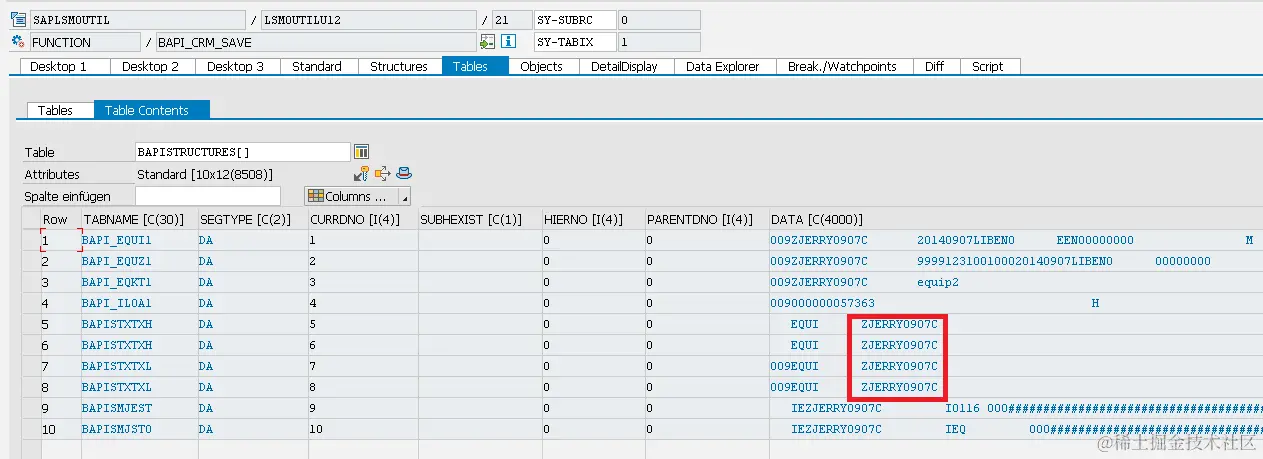The width and height of the screenshot is (1263, 459).
Task: Open the Objects tab
Action: [541, 66]
